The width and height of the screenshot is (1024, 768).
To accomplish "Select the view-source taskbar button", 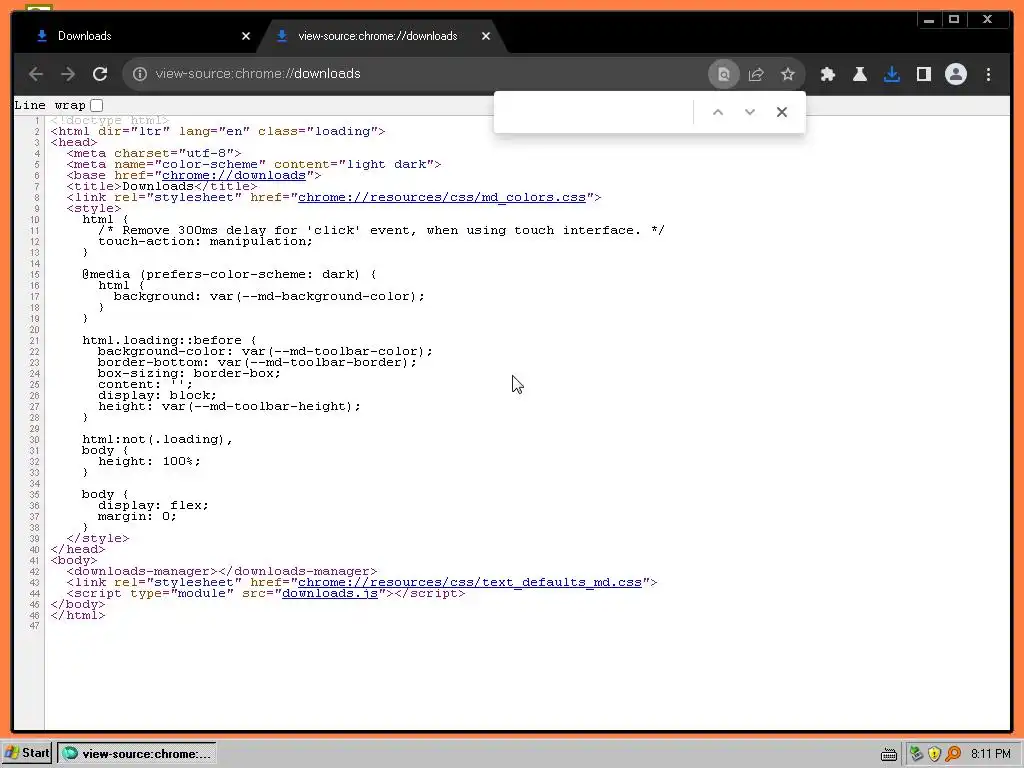I will pos(136,753).
